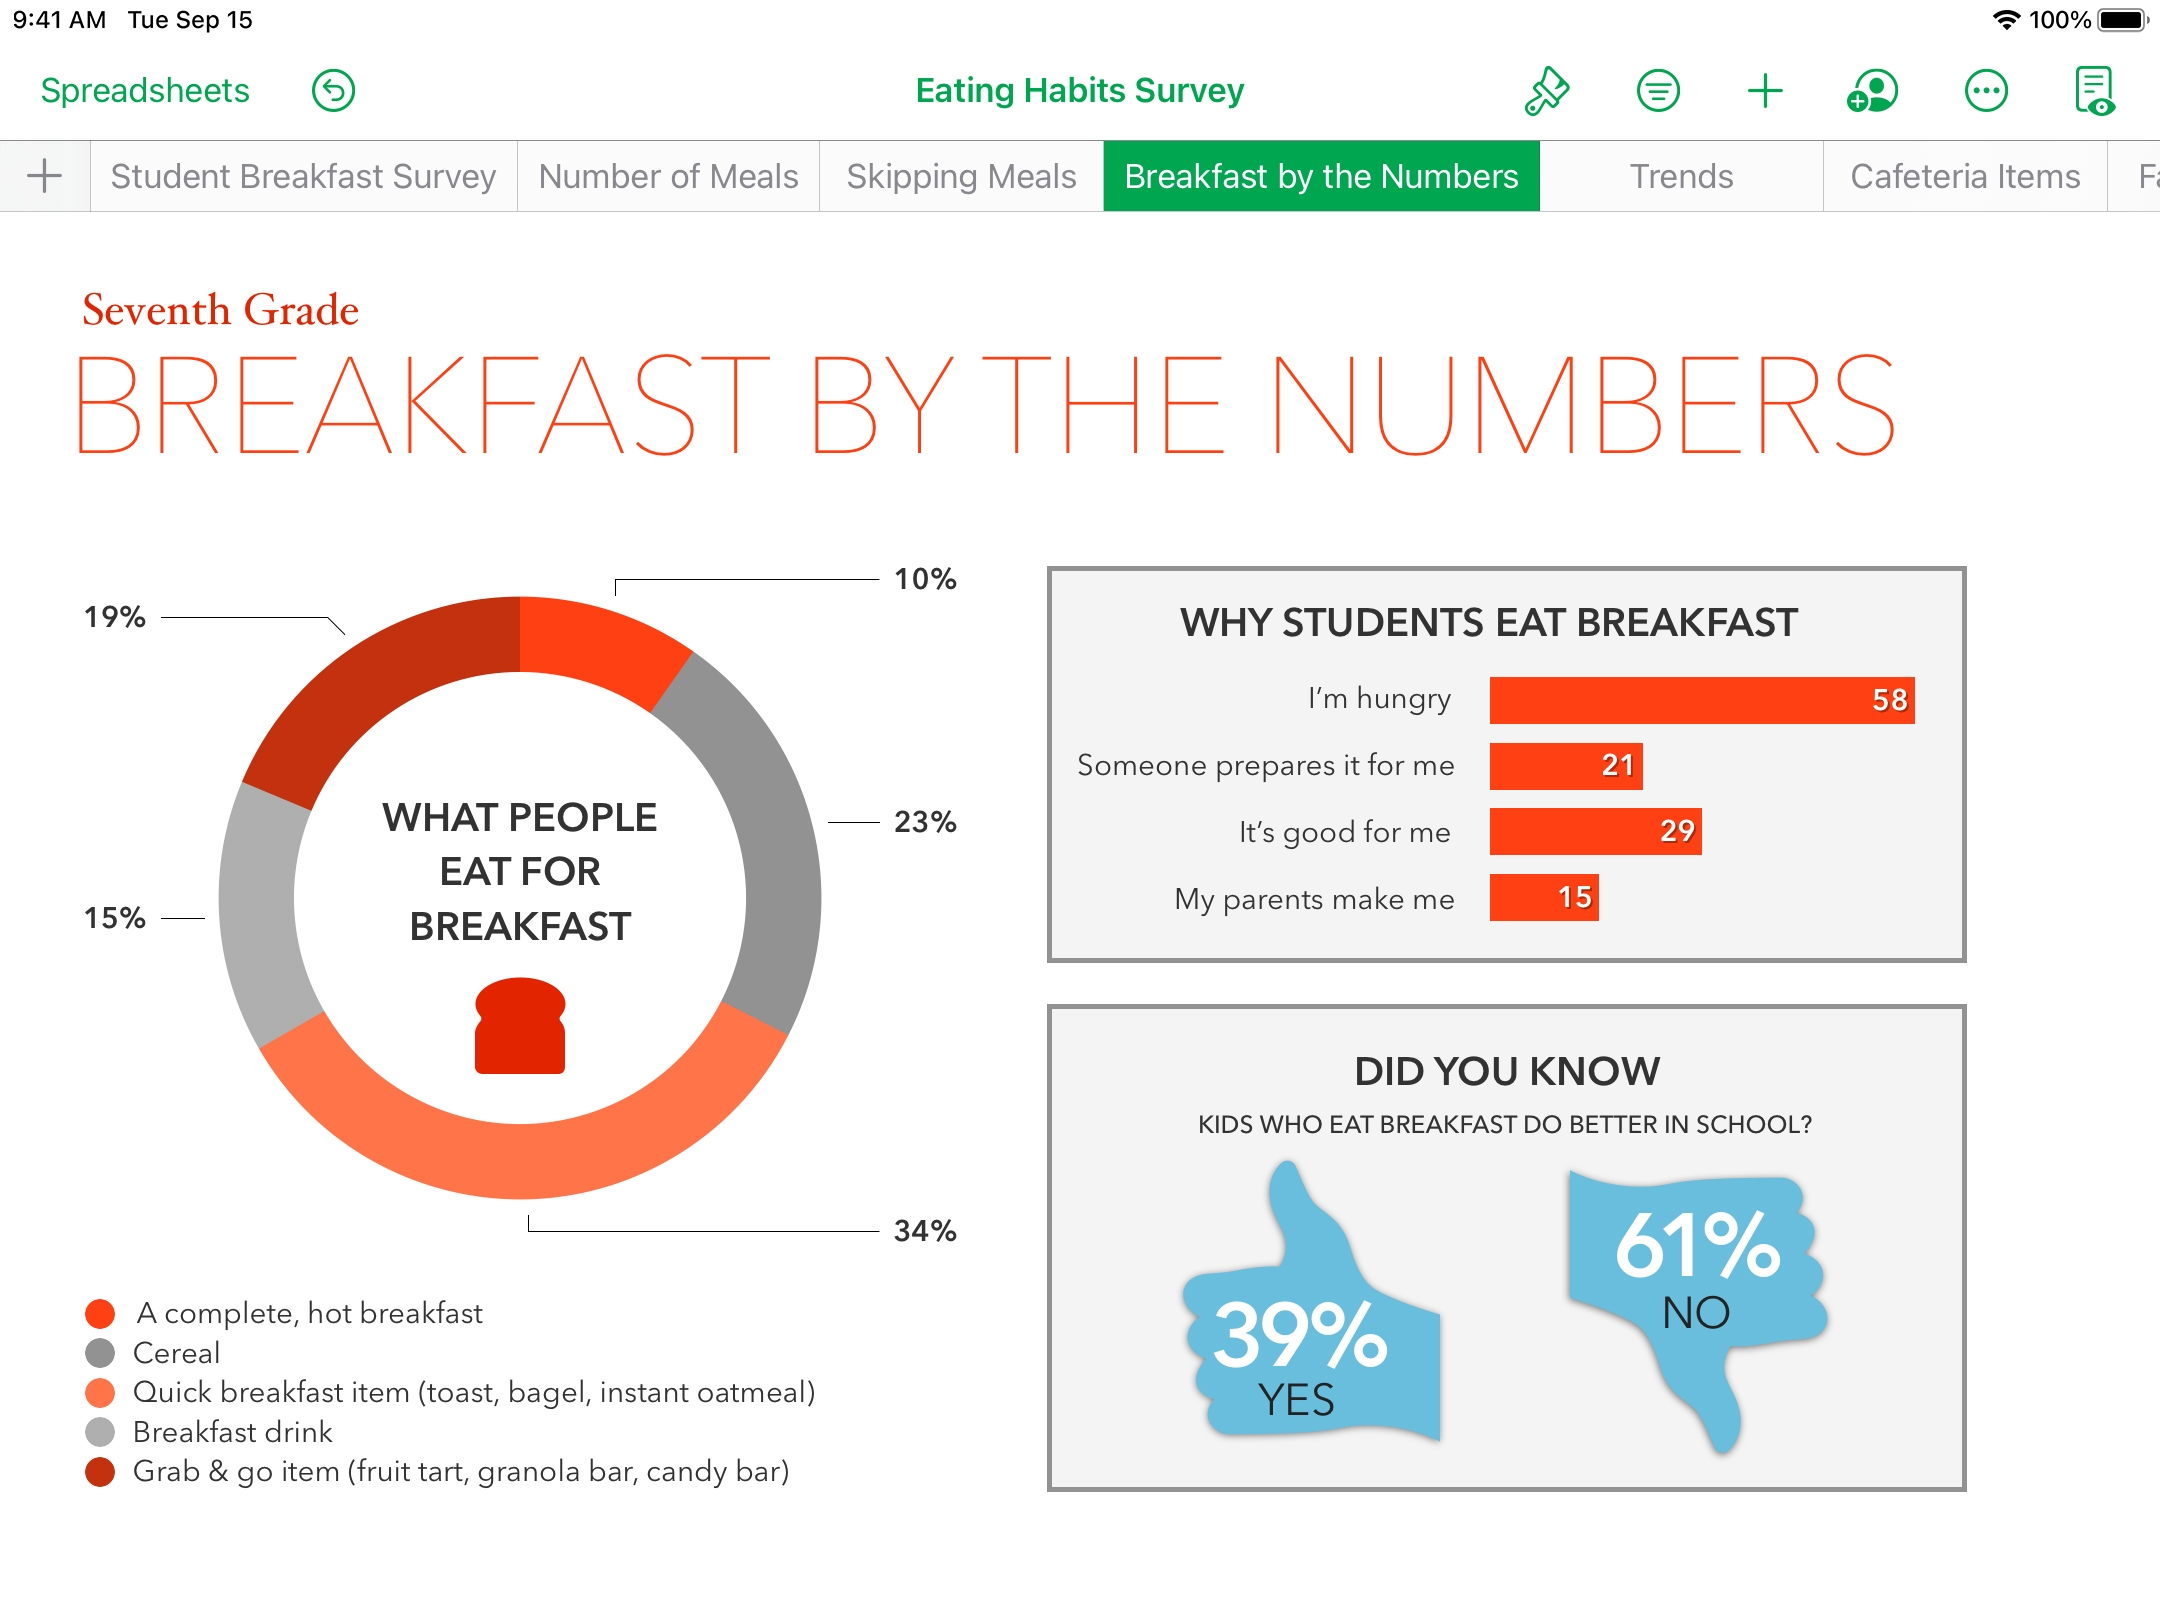Open the More options ellipsis menu
Viewport: 2160px width, 1620px height.
point(1986,91)
